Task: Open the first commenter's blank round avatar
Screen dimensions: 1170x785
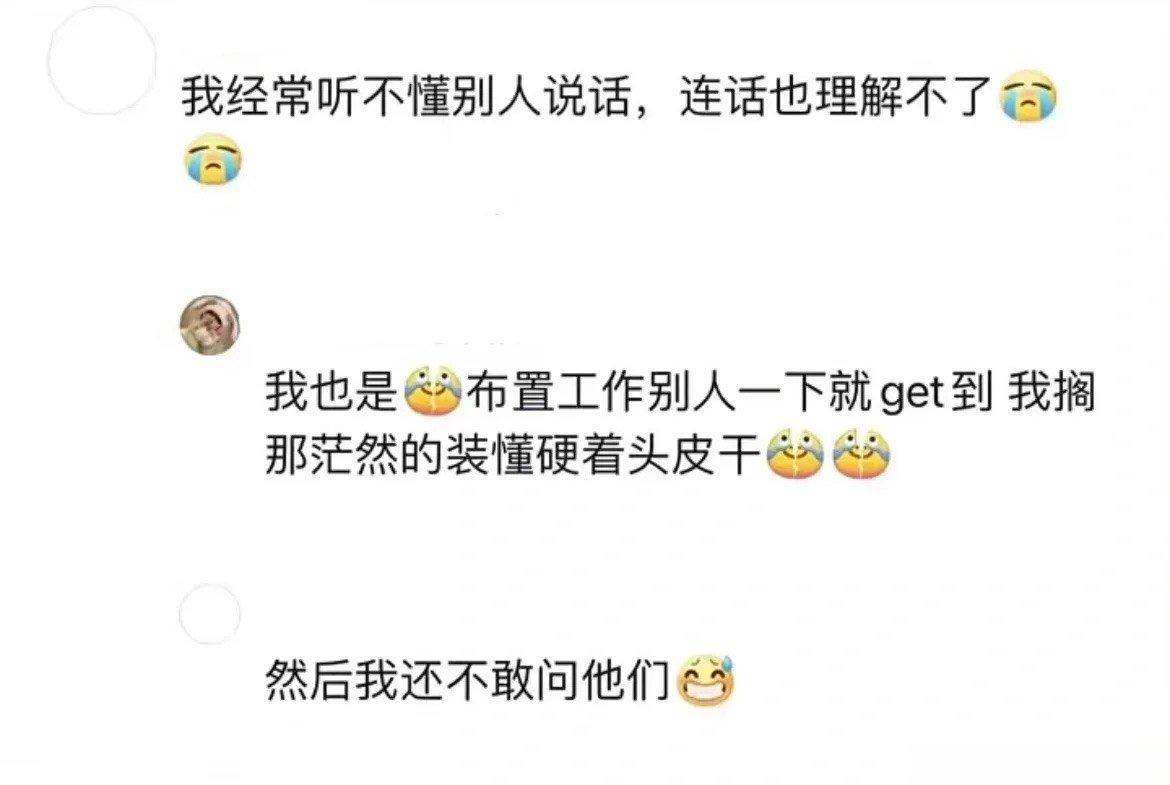Action: (x=102, y=61)
